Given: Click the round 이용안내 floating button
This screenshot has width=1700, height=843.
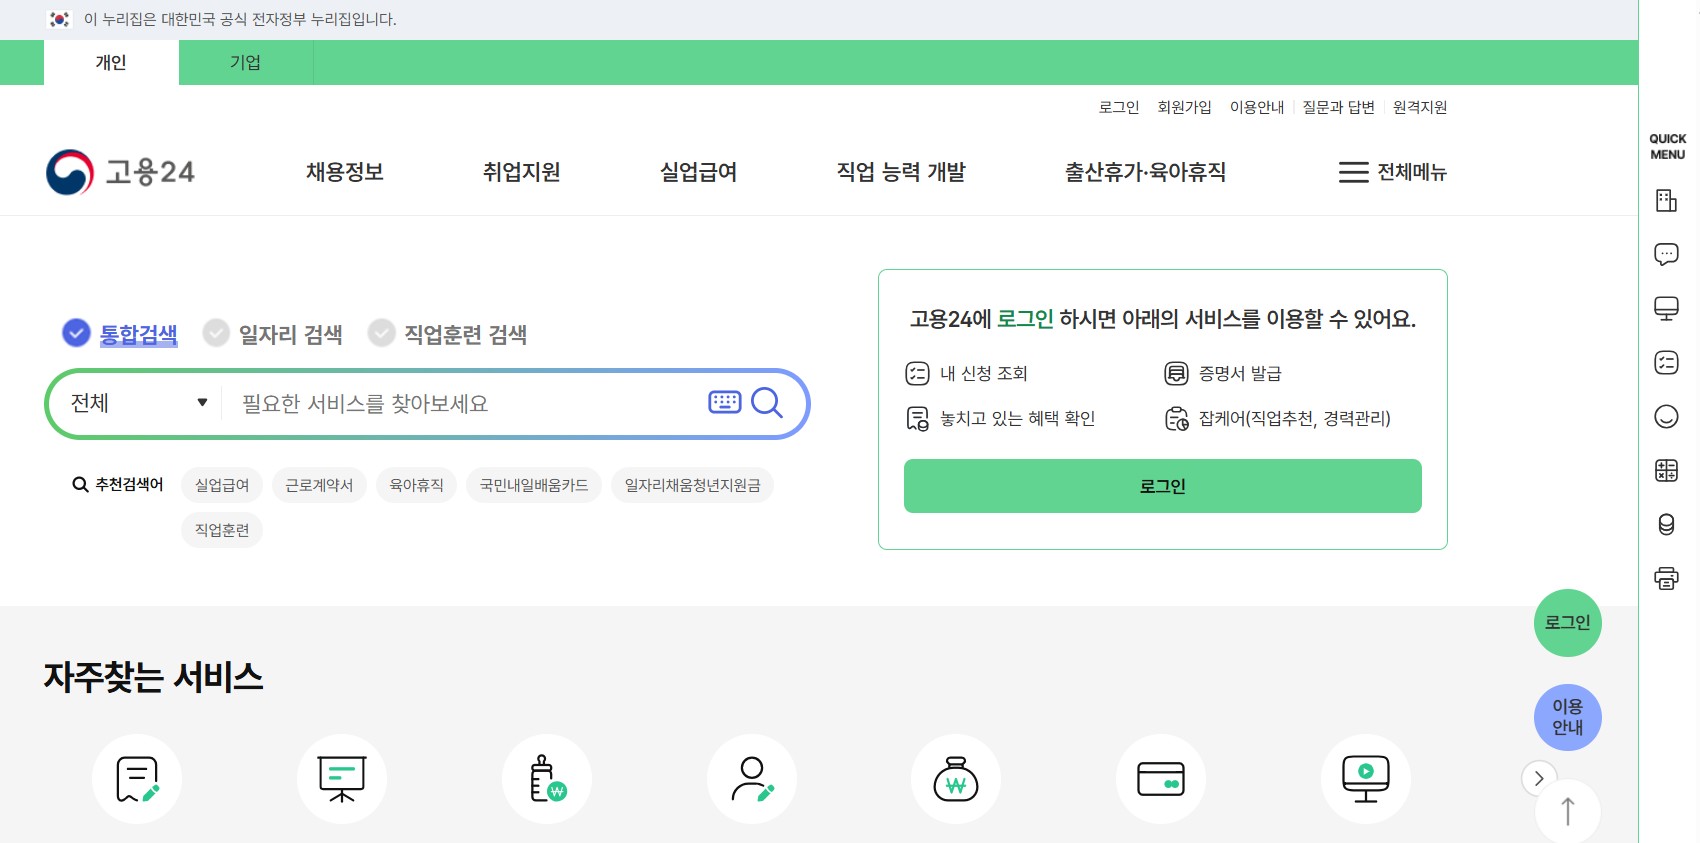Looking at the screenshot, I should 1568,717.
